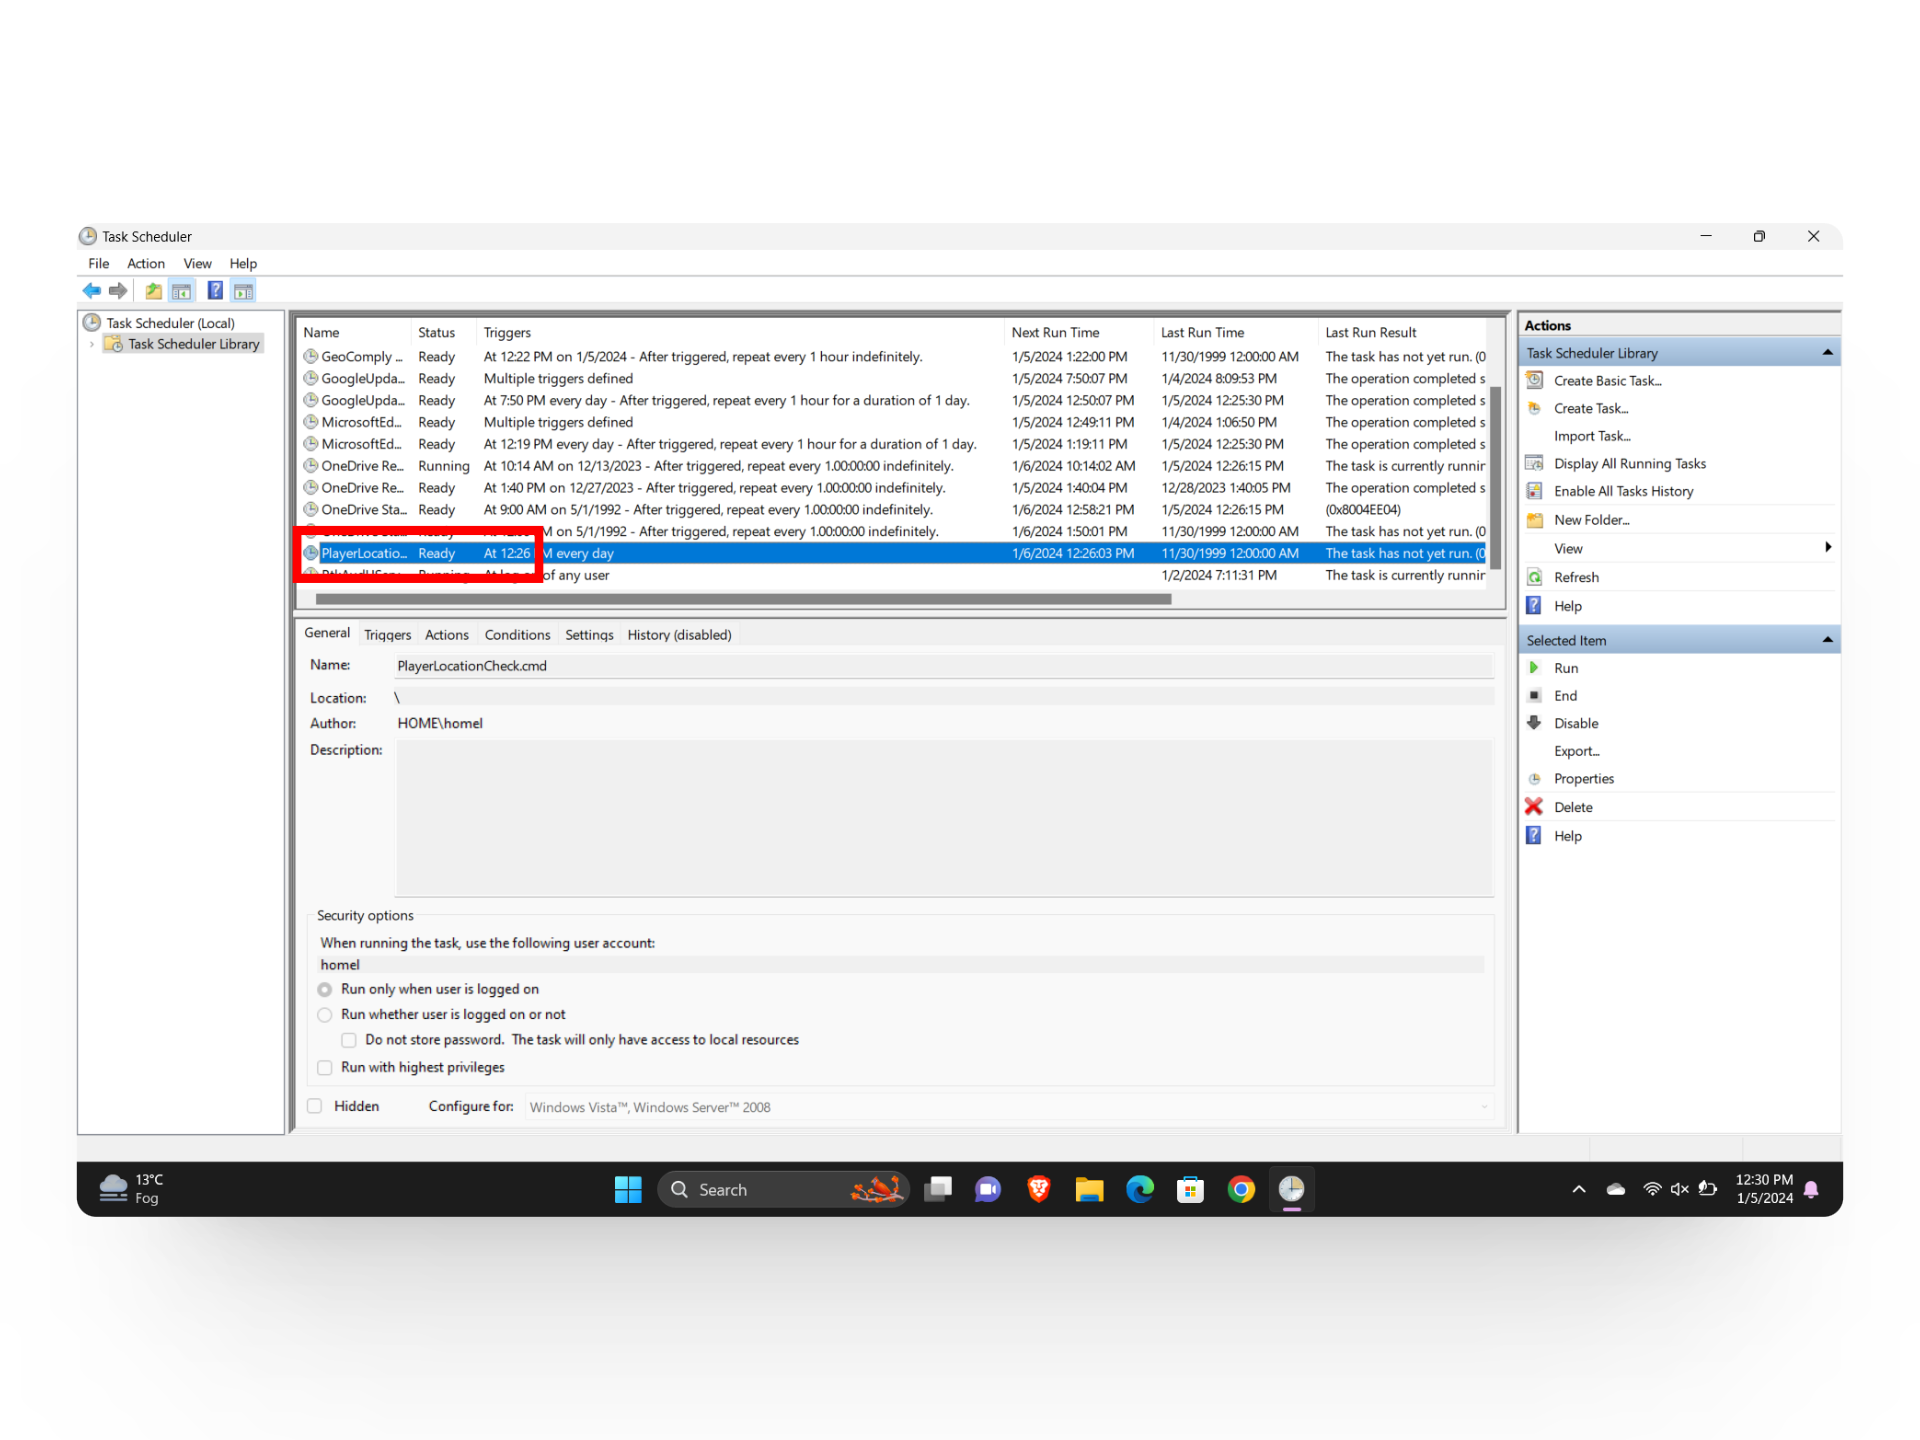Expand the Task Scheduler Library tree node
The width and height of the screenshot is (1920, 1440).
coord(92,344)
